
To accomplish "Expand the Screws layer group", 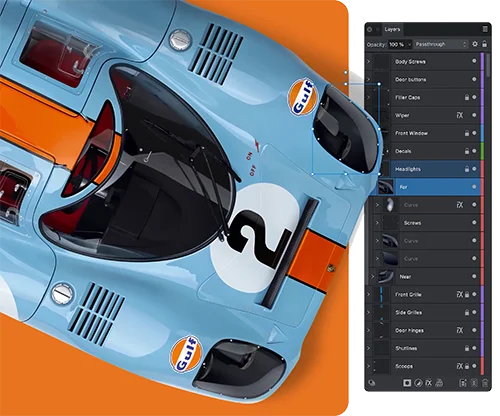I will (377, 223).
